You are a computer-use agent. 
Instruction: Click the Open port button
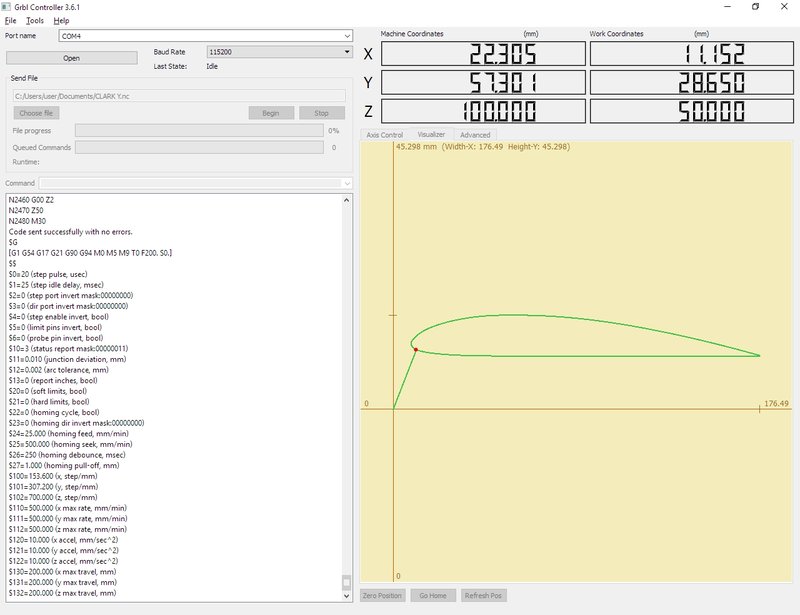[71, 58]
